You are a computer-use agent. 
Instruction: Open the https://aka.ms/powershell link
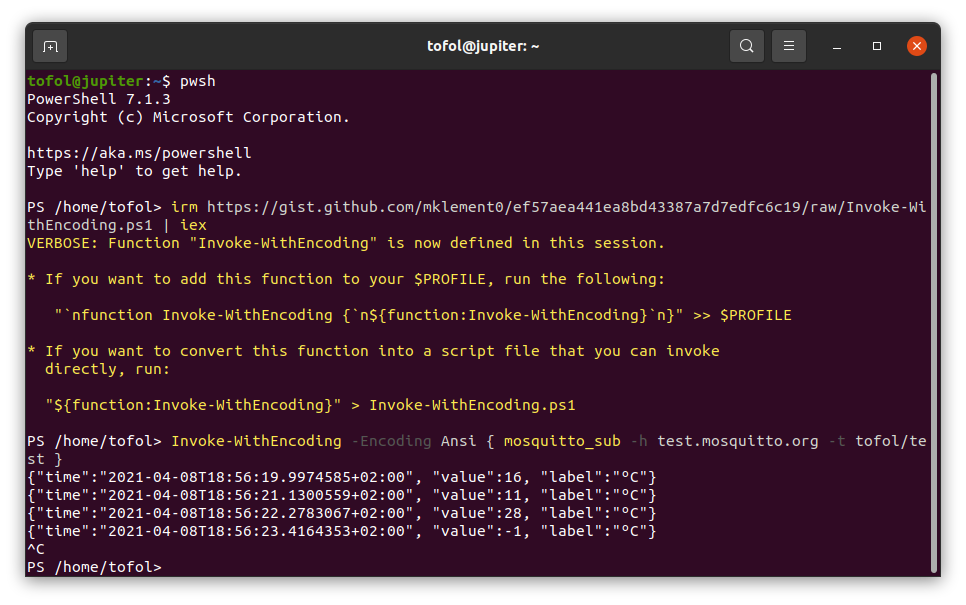click(139, 152)
